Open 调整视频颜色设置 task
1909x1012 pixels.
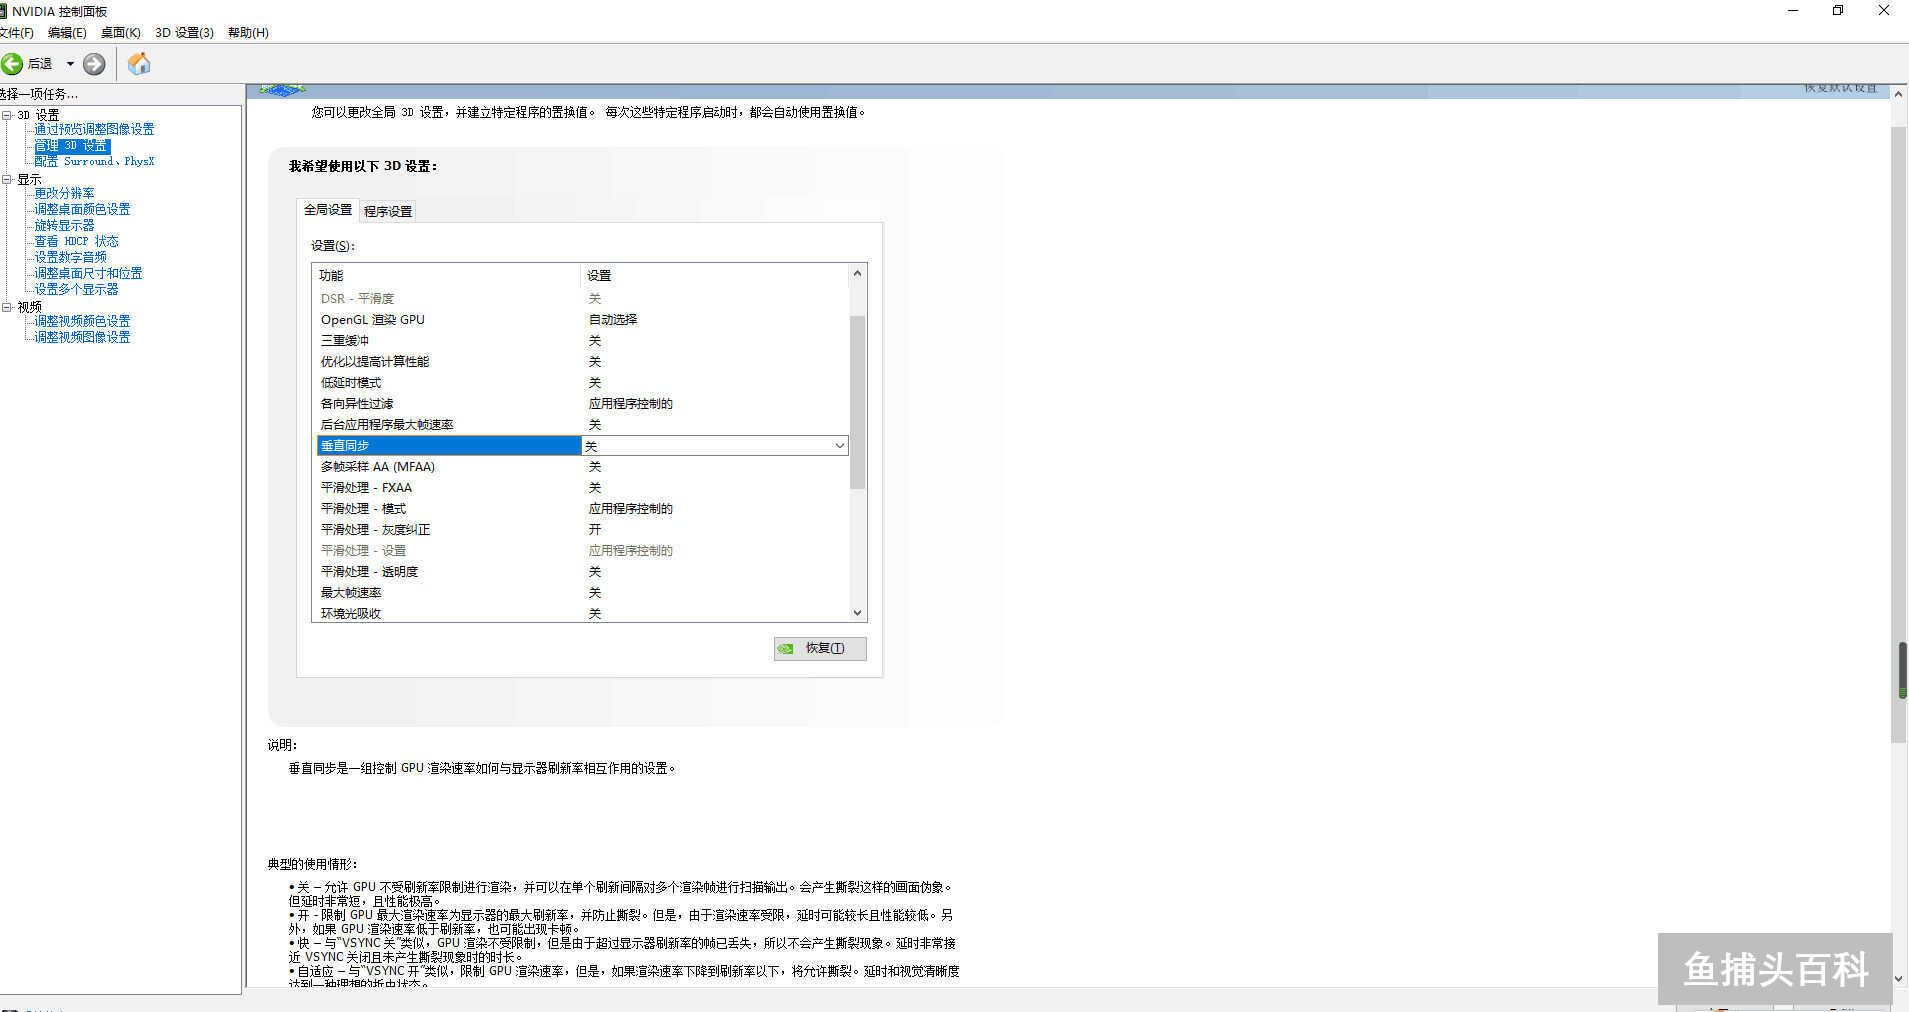point(82,321)
